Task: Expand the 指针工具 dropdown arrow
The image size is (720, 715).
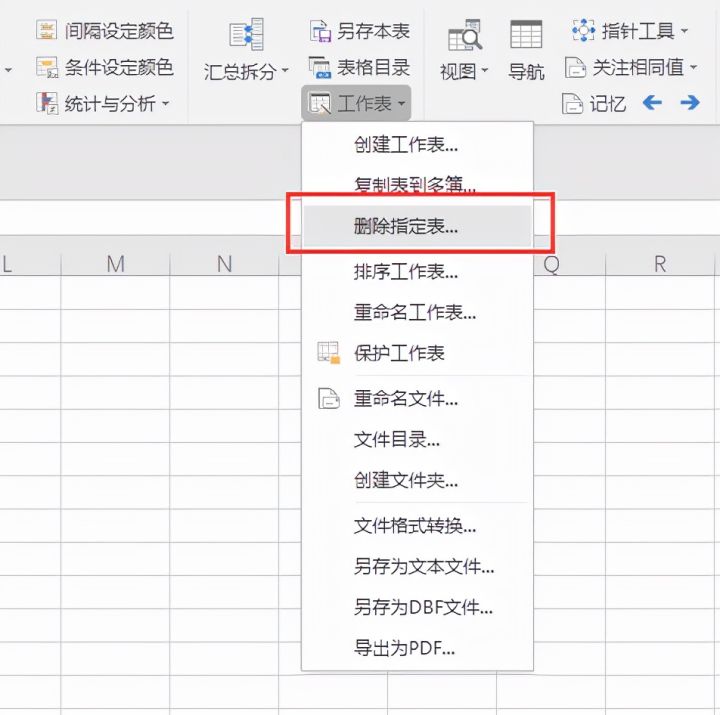Action: coord(684,31)
